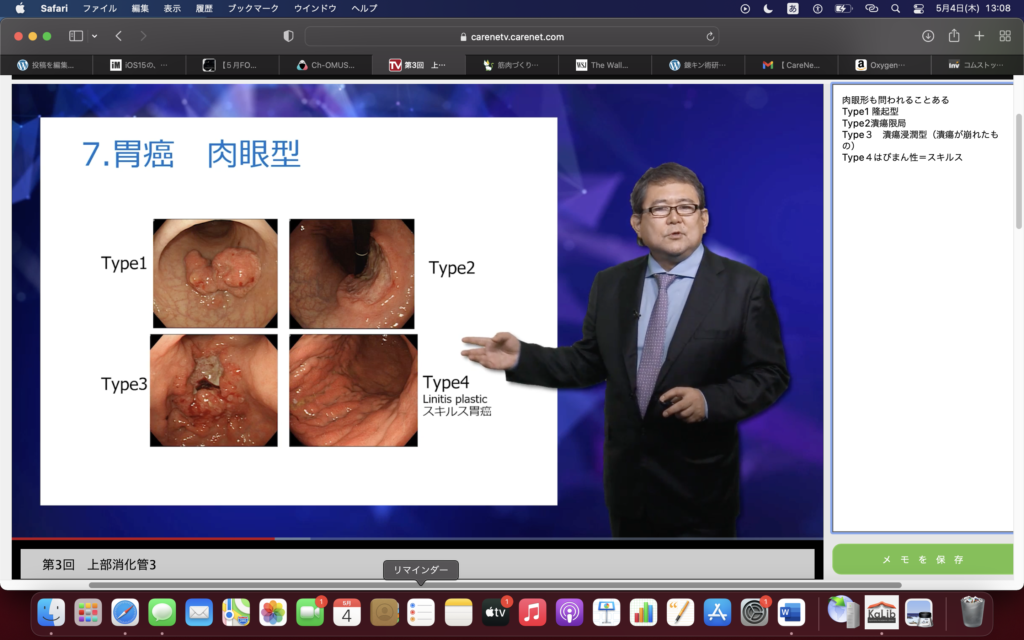This screenshot has height=640, width=1024.
Task: Click the video's red progress bar
Action: (x=150, y=538)
